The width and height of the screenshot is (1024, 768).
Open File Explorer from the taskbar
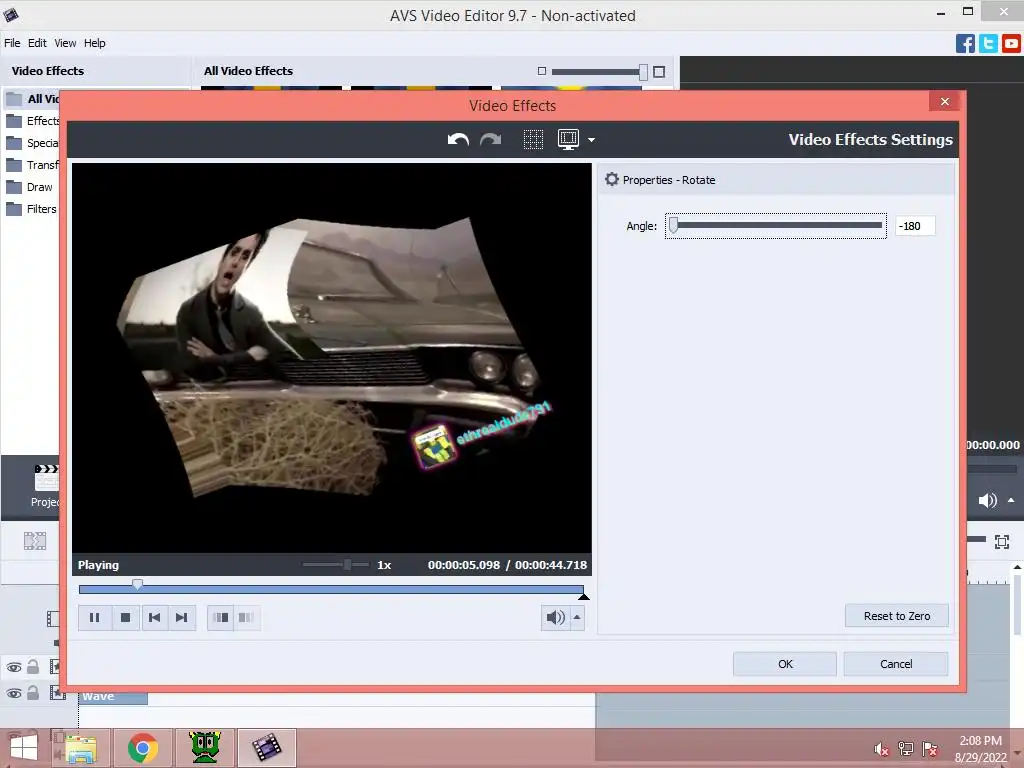(81, 748)
